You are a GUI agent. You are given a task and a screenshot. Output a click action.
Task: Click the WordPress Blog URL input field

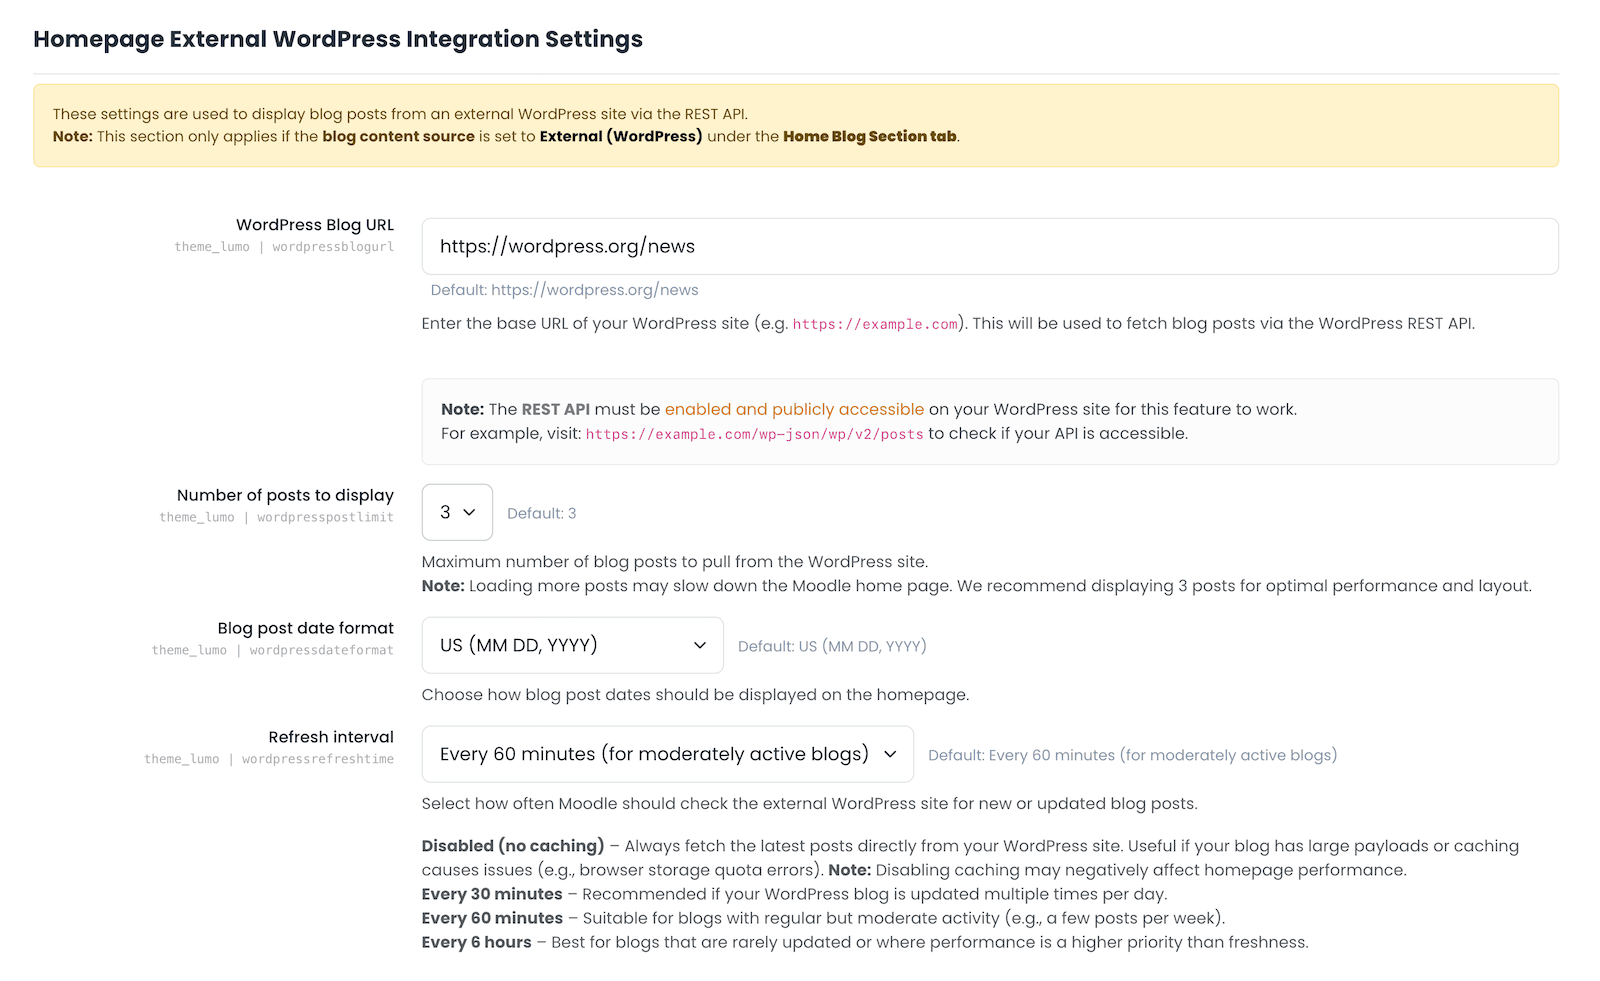point(990,246)
